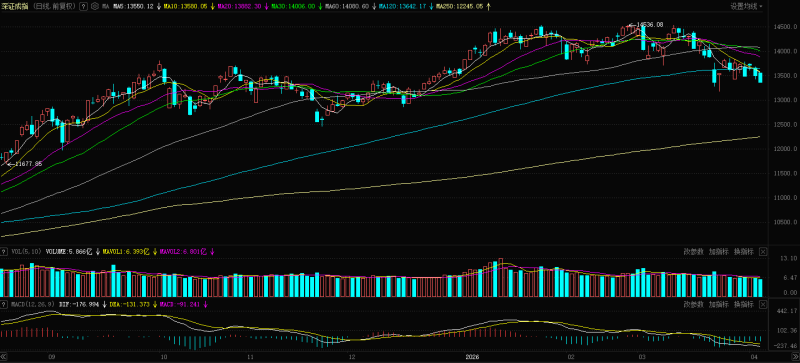Click the MA30:14006.00 green label
Screen dimensions: 800x363
[x=292, y=7]
